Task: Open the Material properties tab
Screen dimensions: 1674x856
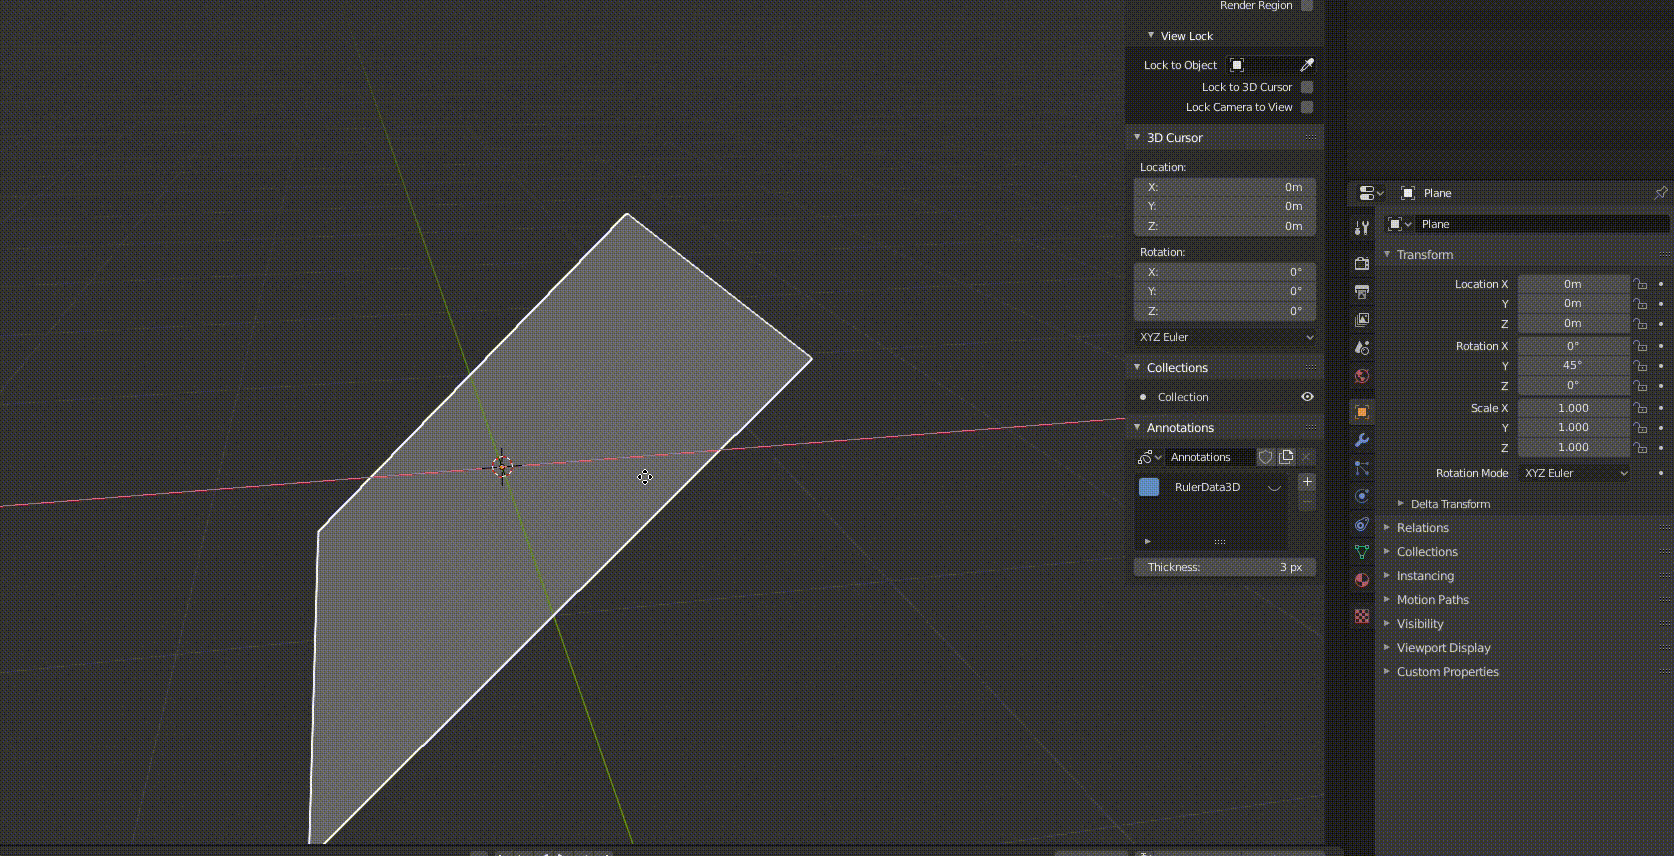Action: (1361, 580)
